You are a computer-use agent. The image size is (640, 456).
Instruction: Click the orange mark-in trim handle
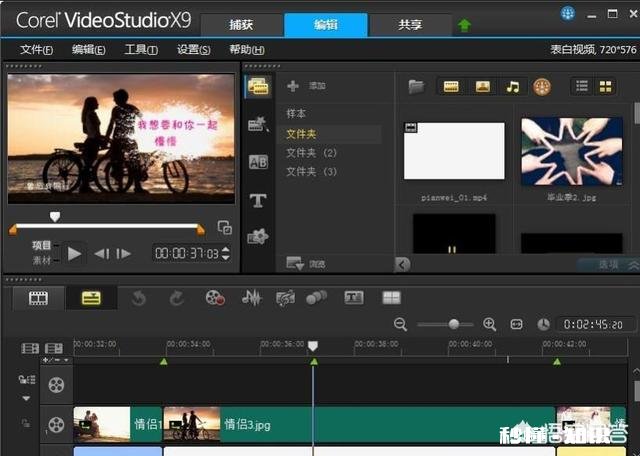[x=13, y=230]
